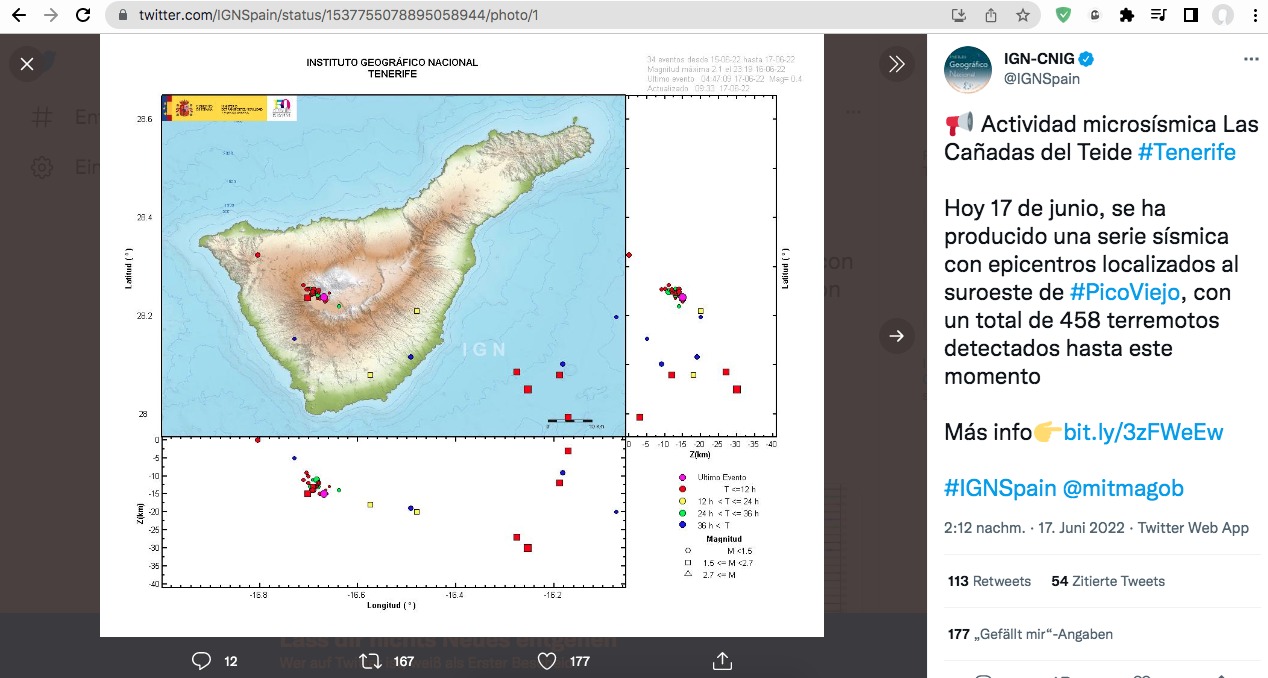Share the tweet with the share icon

coord(722,661)
